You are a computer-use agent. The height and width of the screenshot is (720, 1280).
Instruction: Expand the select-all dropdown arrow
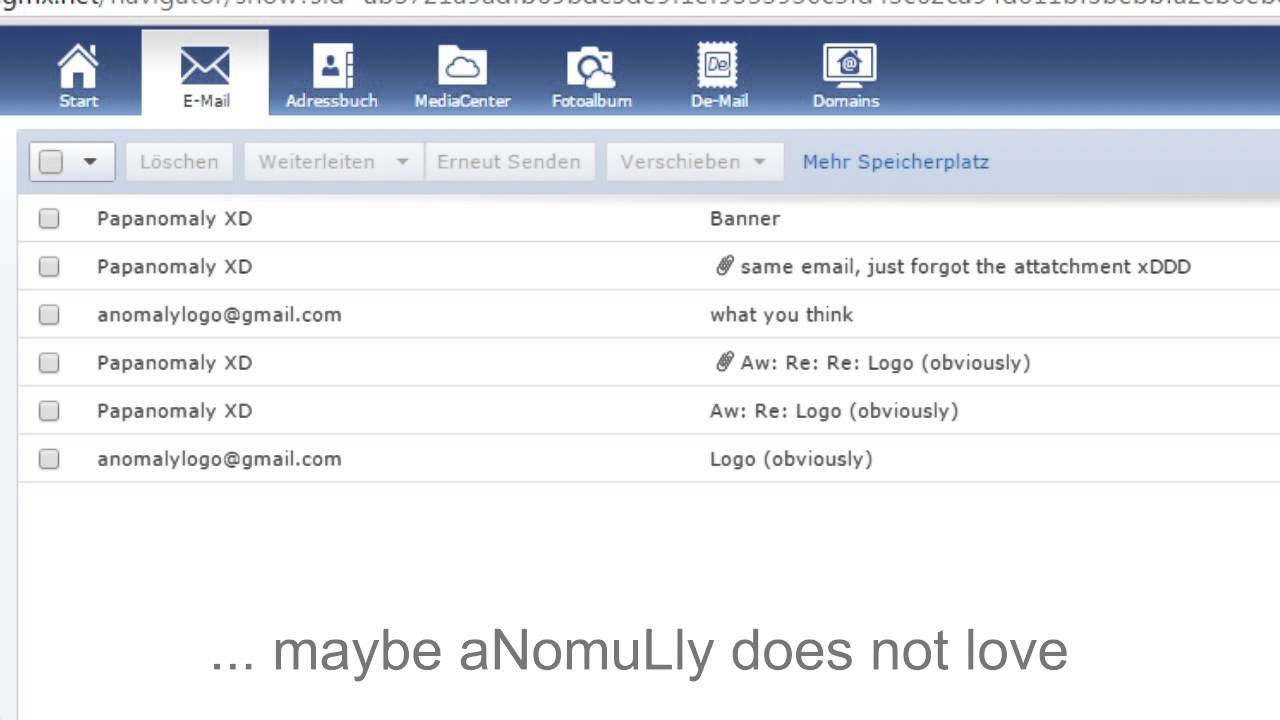pyautogui.click(x=90, y=162)
